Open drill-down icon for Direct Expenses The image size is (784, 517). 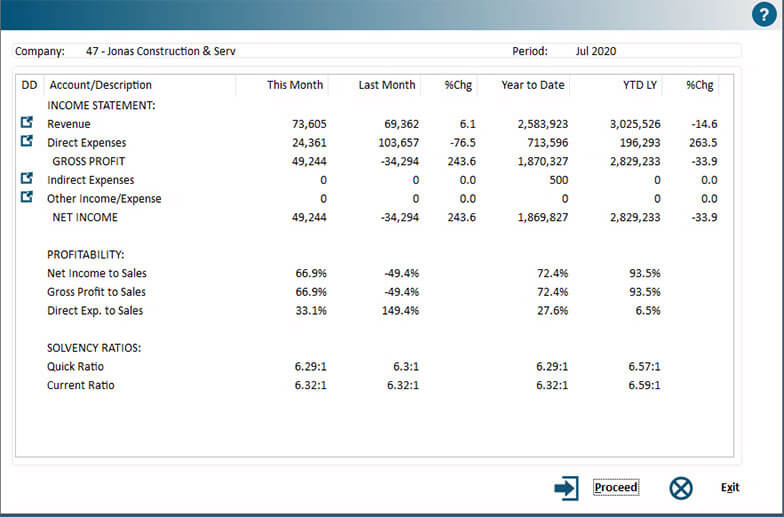click(x=27, y=142)
